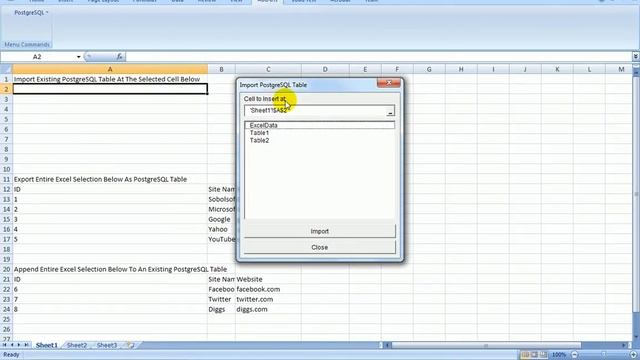640x360 pixels.
Task: Click the 'Append Entire Excel Selection Below' cell
Action: pos(110,269)
